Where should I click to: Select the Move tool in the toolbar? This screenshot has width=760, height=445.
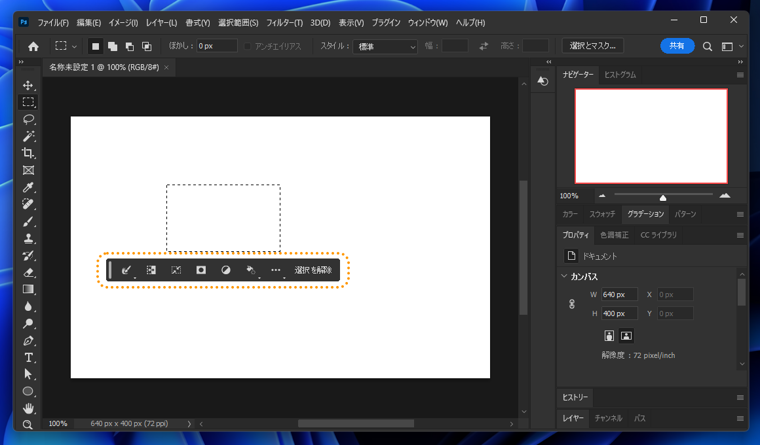point(28,86)
